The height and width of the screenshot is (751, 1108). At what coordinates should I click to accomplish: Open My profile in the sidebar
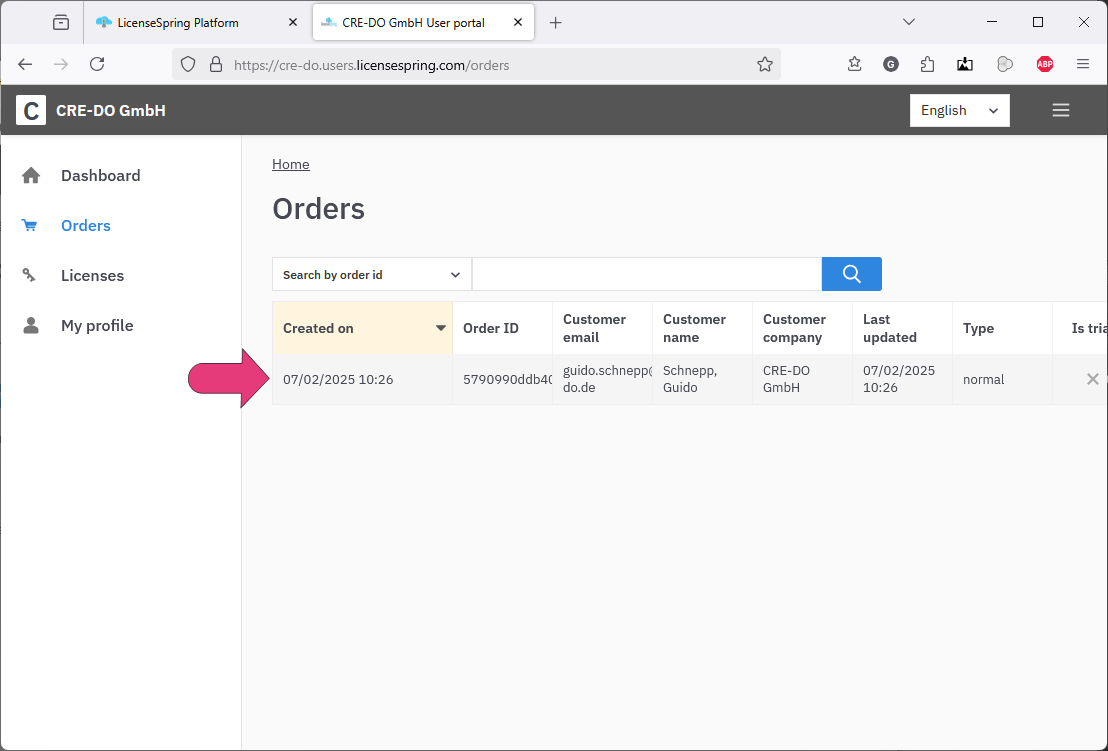click(x=97, y=326)
